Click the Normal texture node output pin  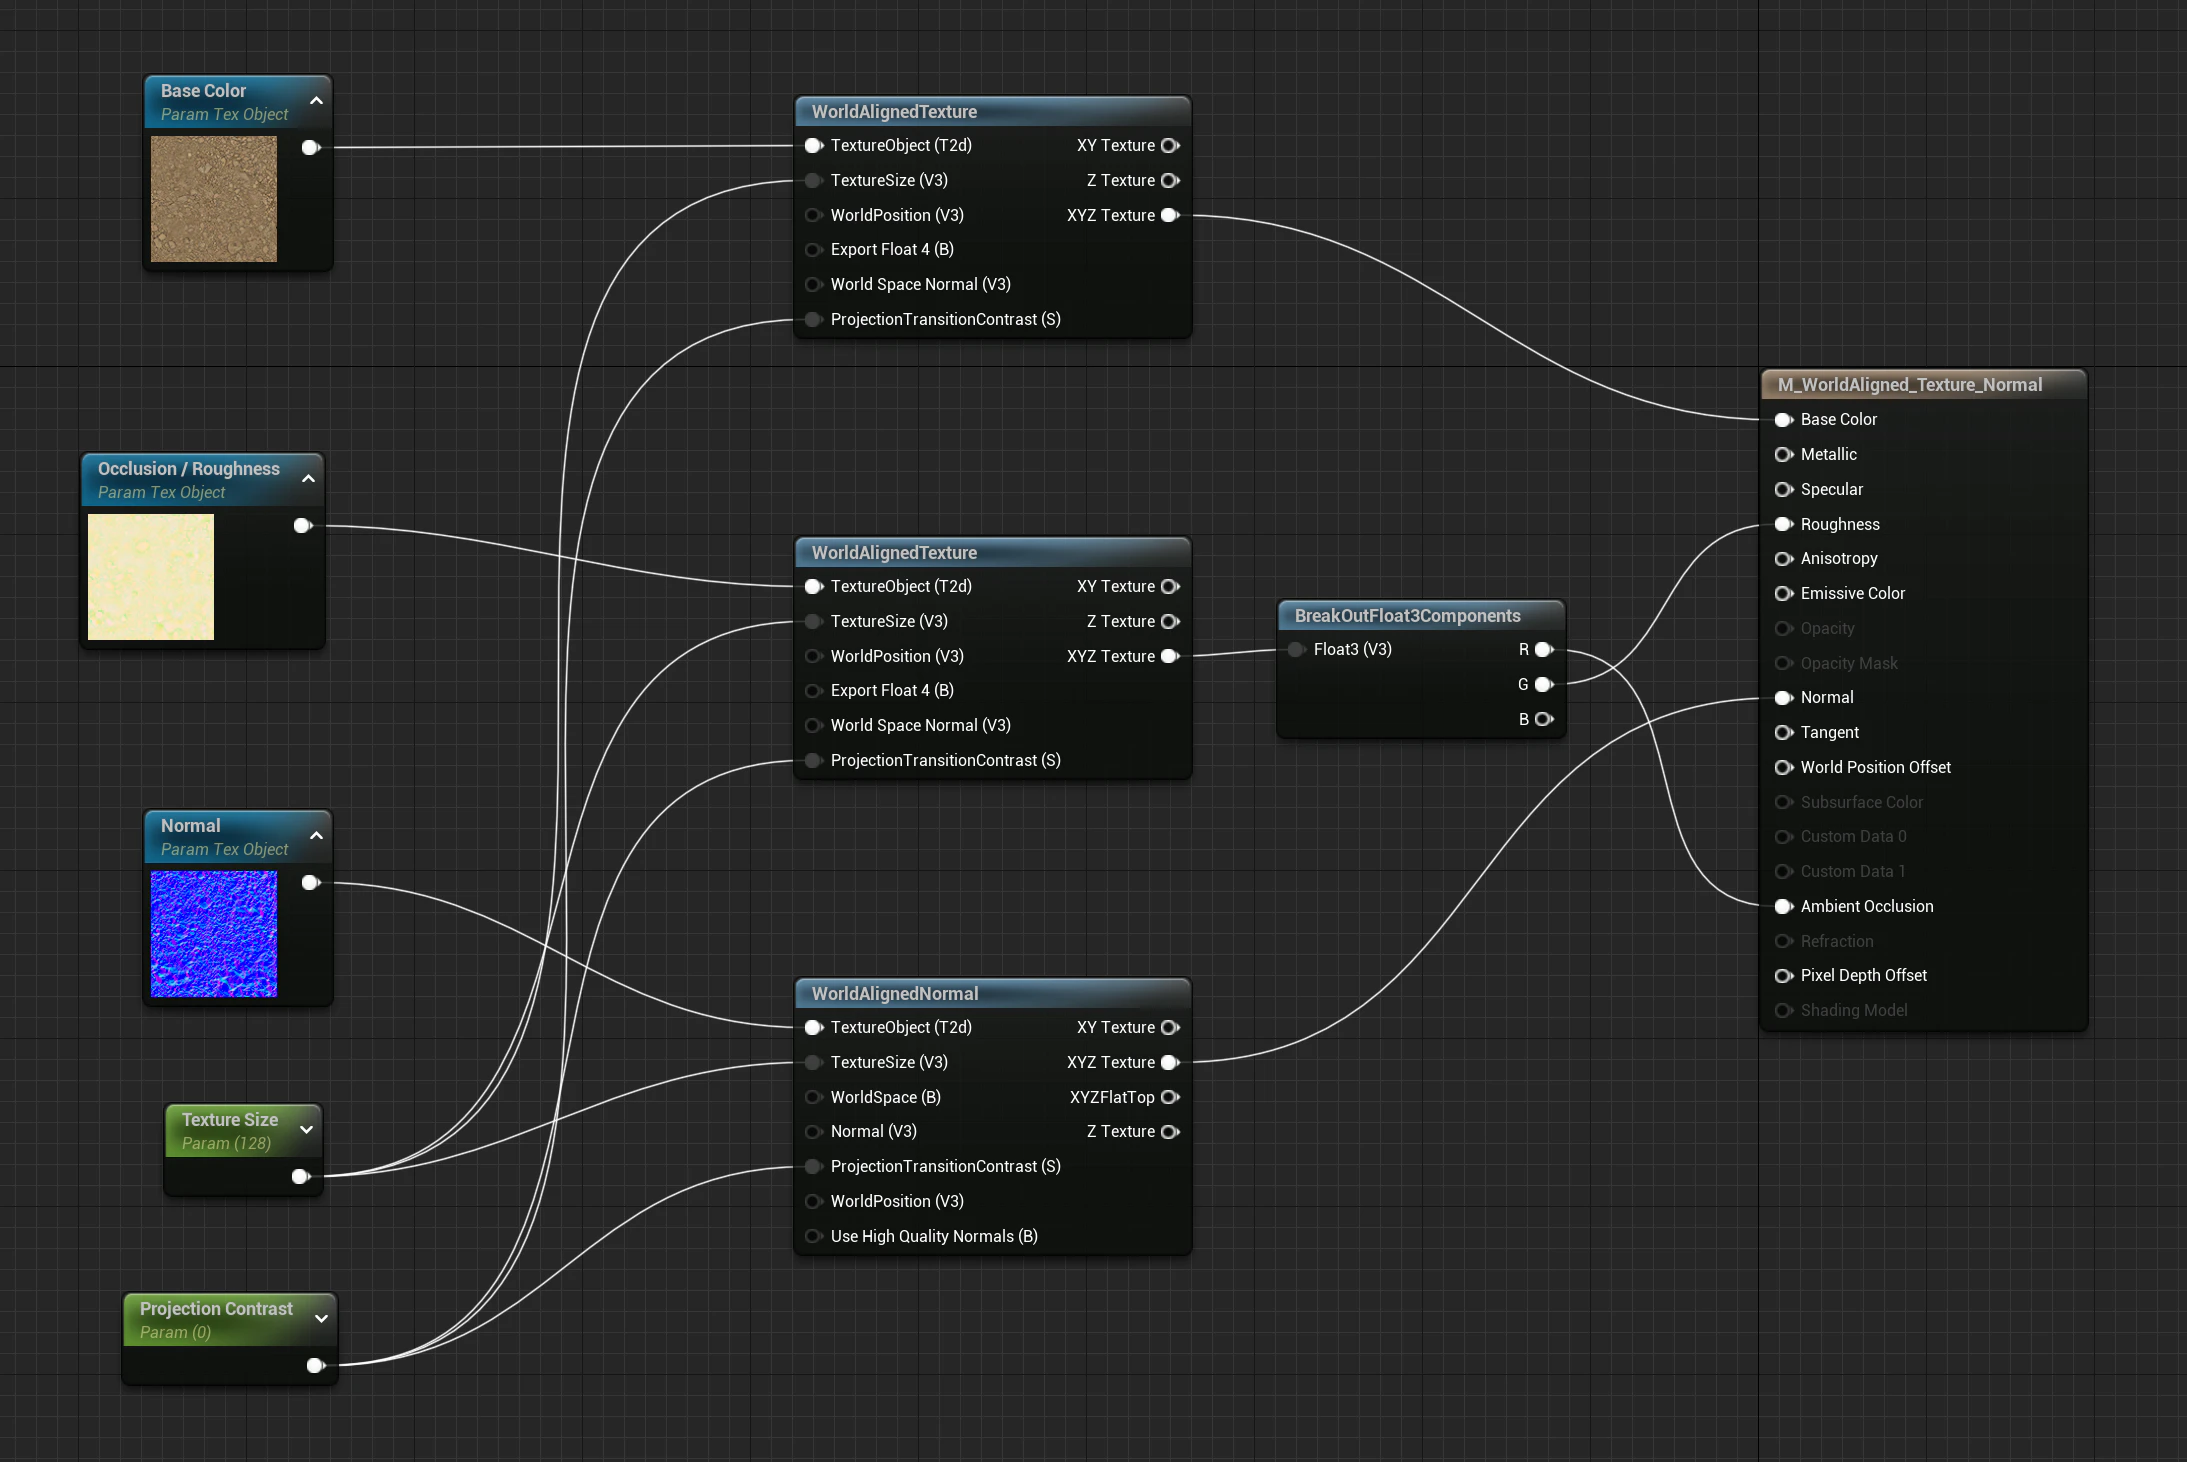click(311, 883)
